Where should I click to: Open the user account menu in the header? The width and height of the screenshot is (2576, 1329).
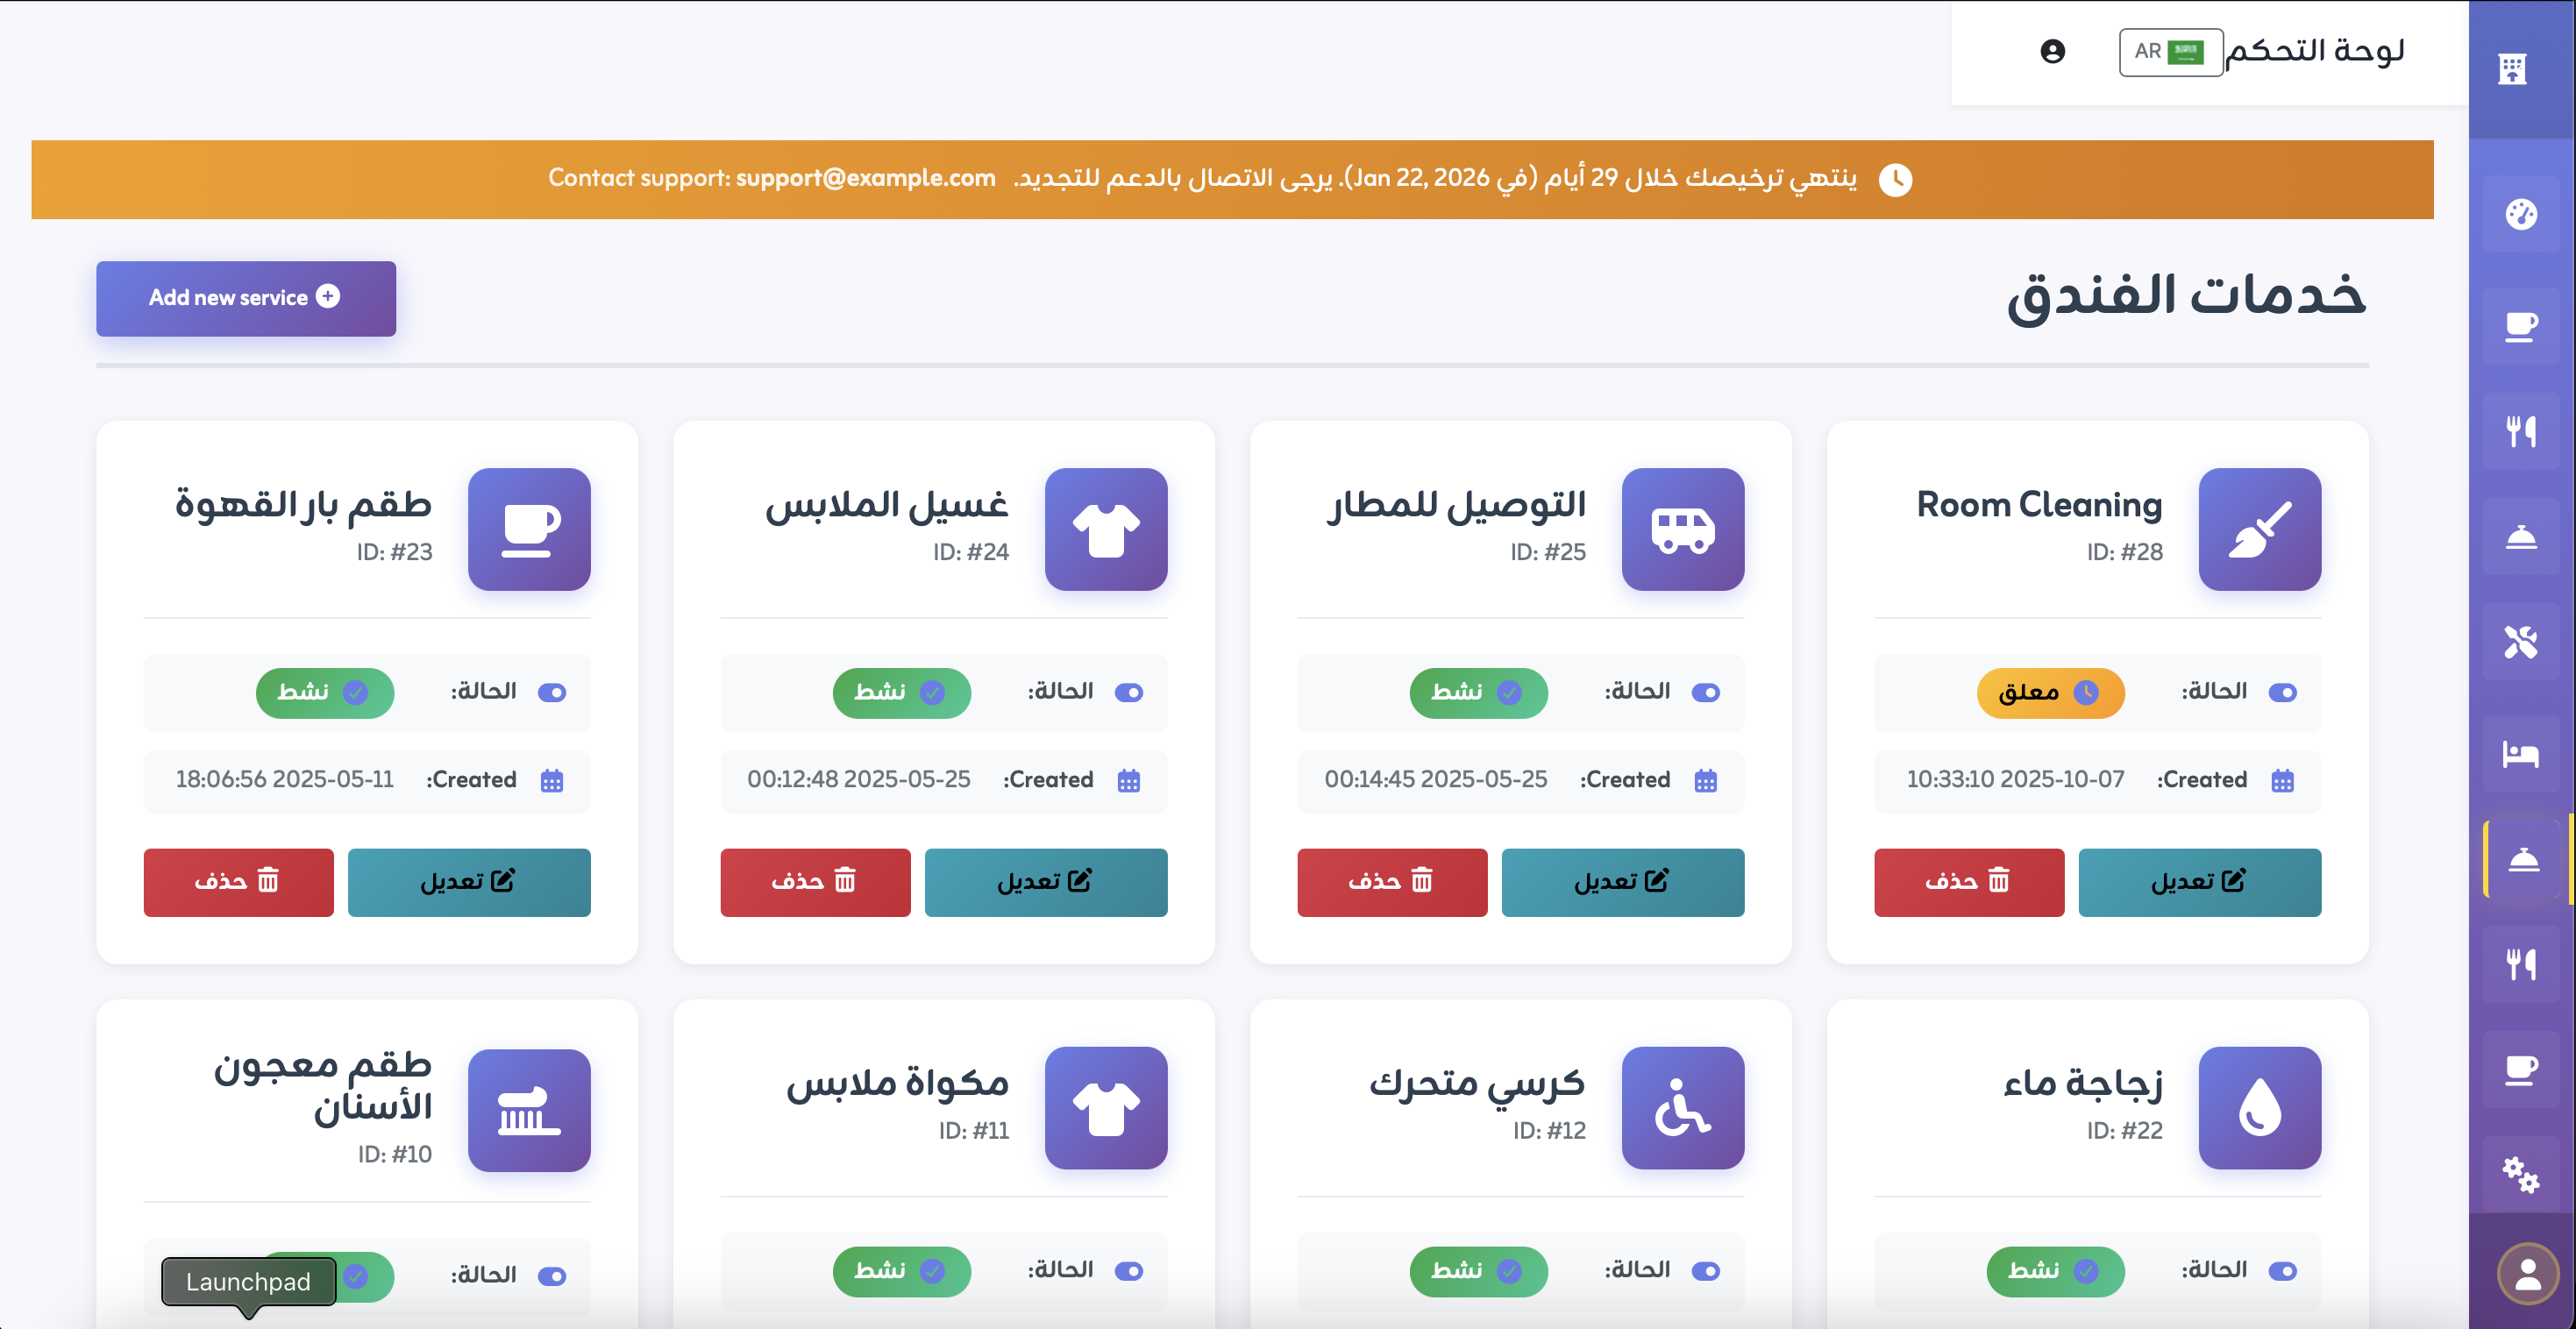[2050, 52]
